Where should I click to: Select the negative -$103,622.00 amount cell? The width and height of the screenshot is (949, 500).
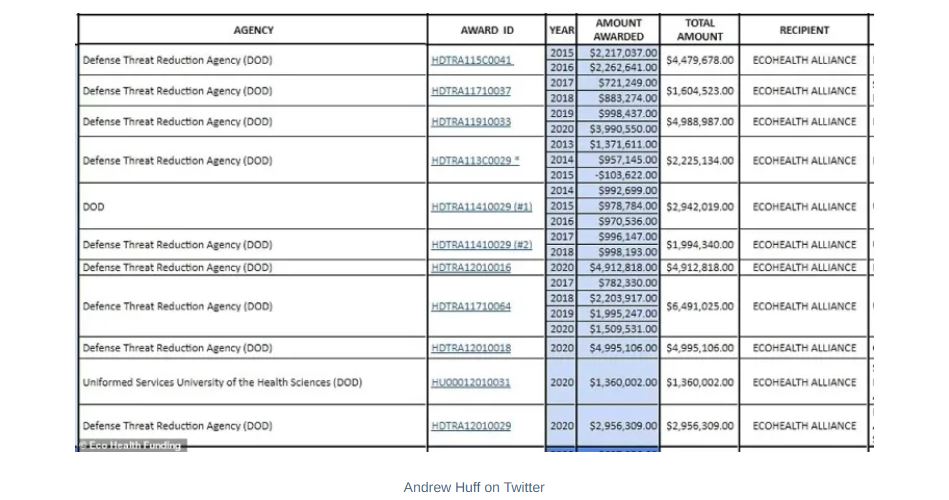pyautogui.click(x=625, y=175)
